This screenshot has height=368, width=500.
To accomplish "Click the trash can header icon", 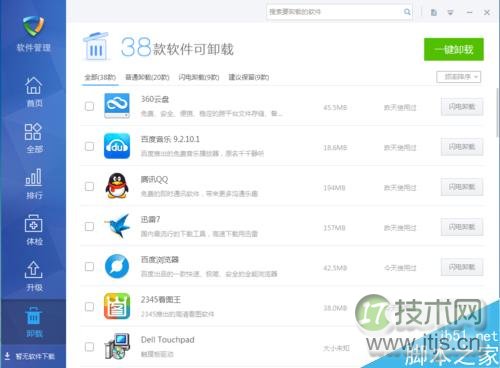I will [96, 46].
